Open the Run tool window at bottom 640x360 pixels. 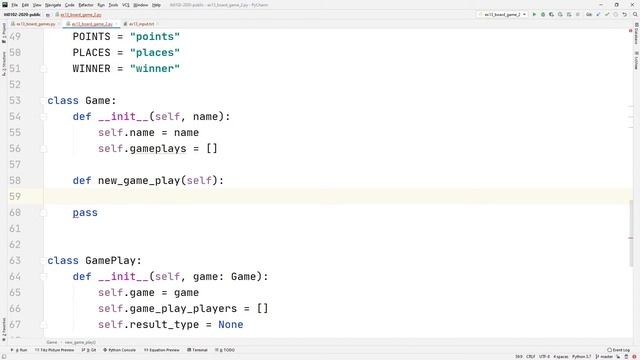click(x=19, y=350)
